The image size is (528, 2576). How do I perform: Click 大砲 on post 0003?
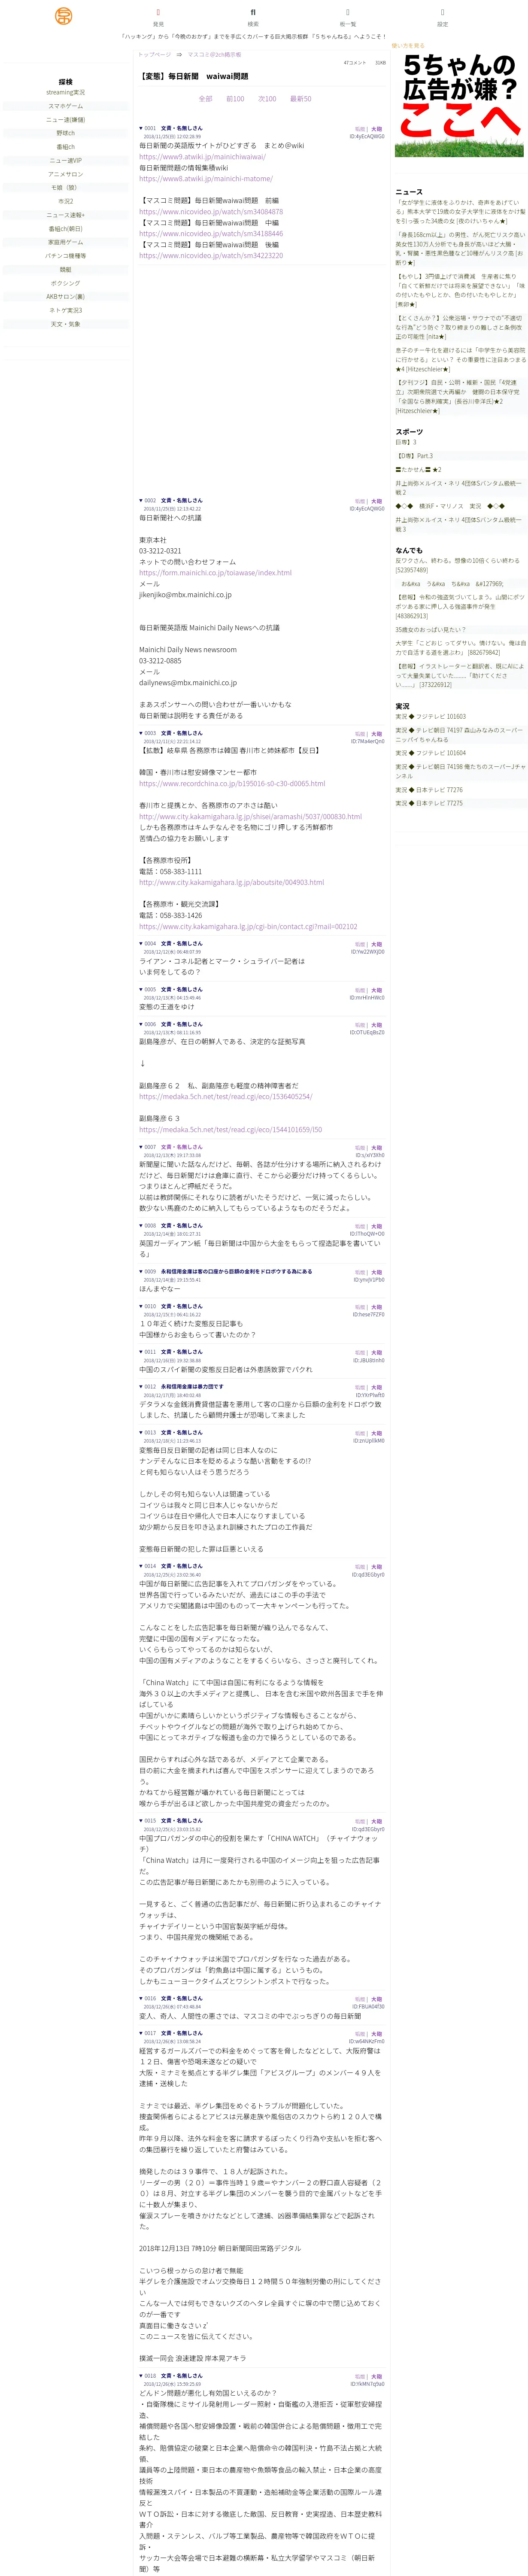coord(376,734)
